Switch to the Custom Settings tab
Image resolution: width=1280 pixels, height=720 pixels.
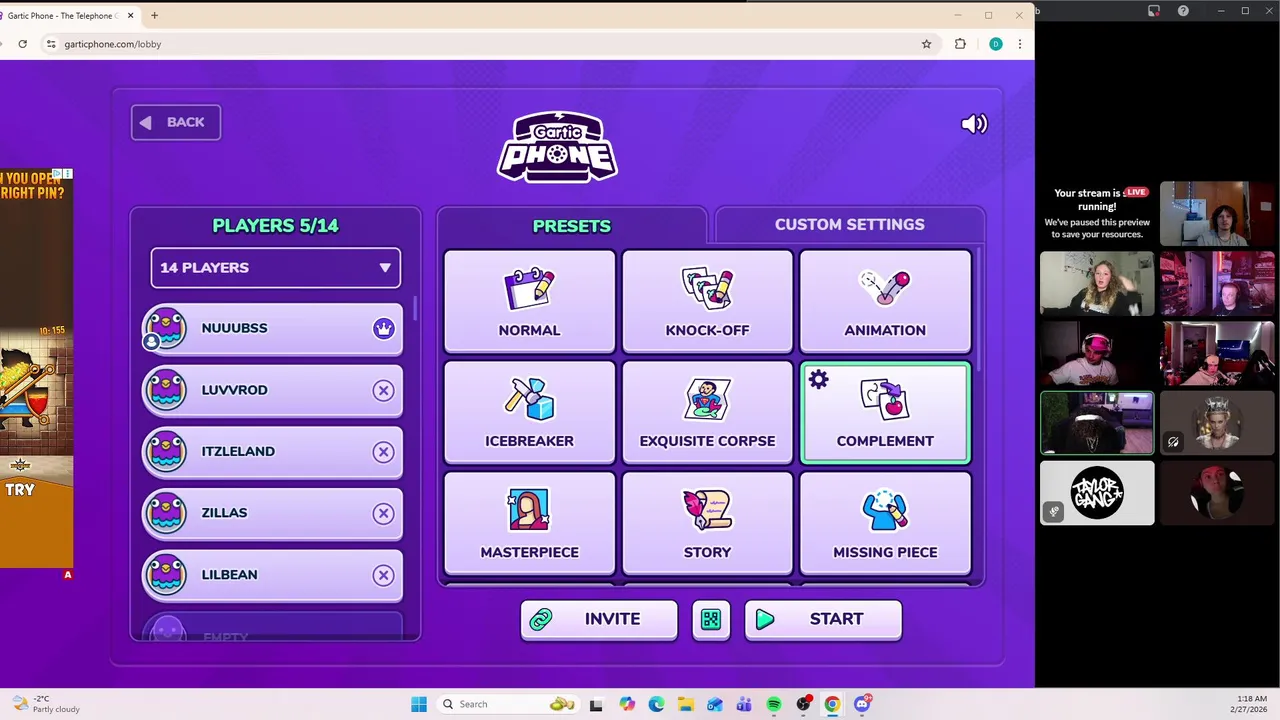coord(849,224)
